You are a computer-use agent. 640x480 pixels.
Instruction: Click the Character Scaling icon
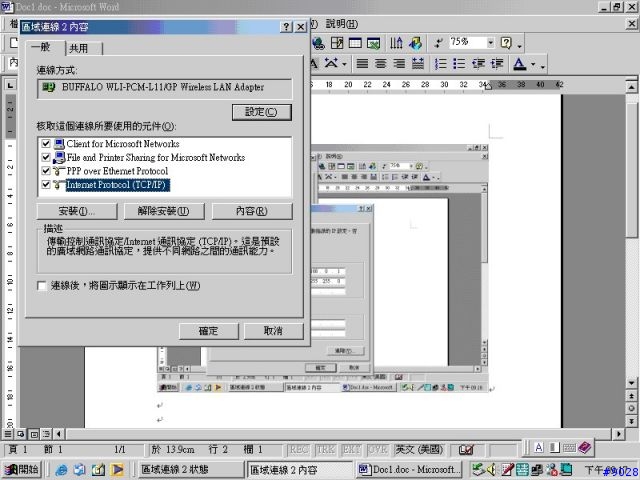(x=331, y=64)
